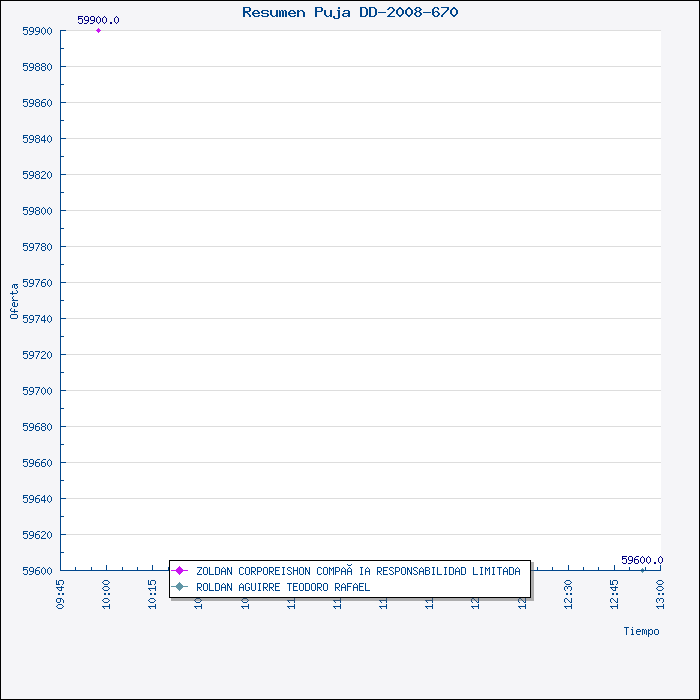
Task: Click the Tiempo x-axis label
Action: tap(641, 631)
